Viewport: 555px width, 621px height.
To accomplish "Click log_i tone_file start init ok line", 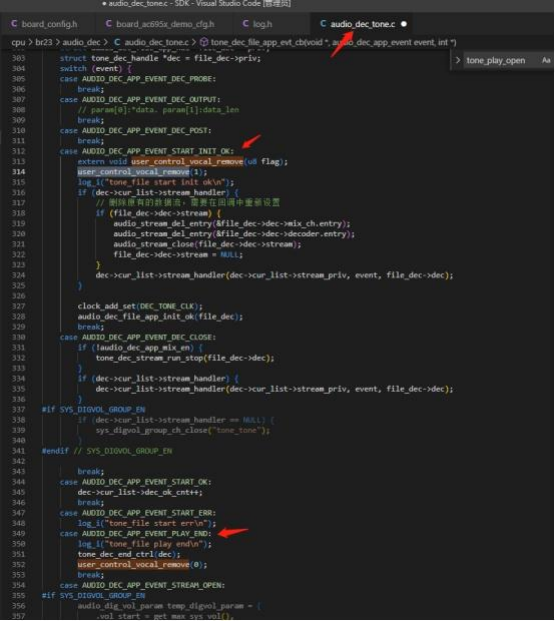I will point(156,182).
